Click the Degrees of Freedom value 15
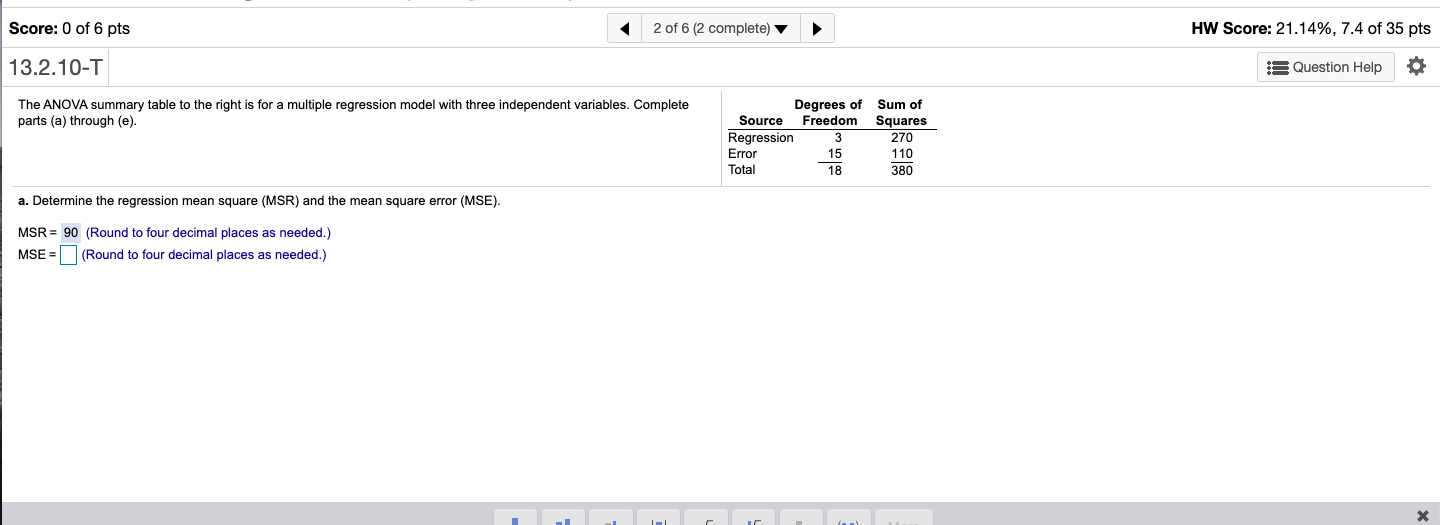The image size is (1440, 525). point(835,154)
